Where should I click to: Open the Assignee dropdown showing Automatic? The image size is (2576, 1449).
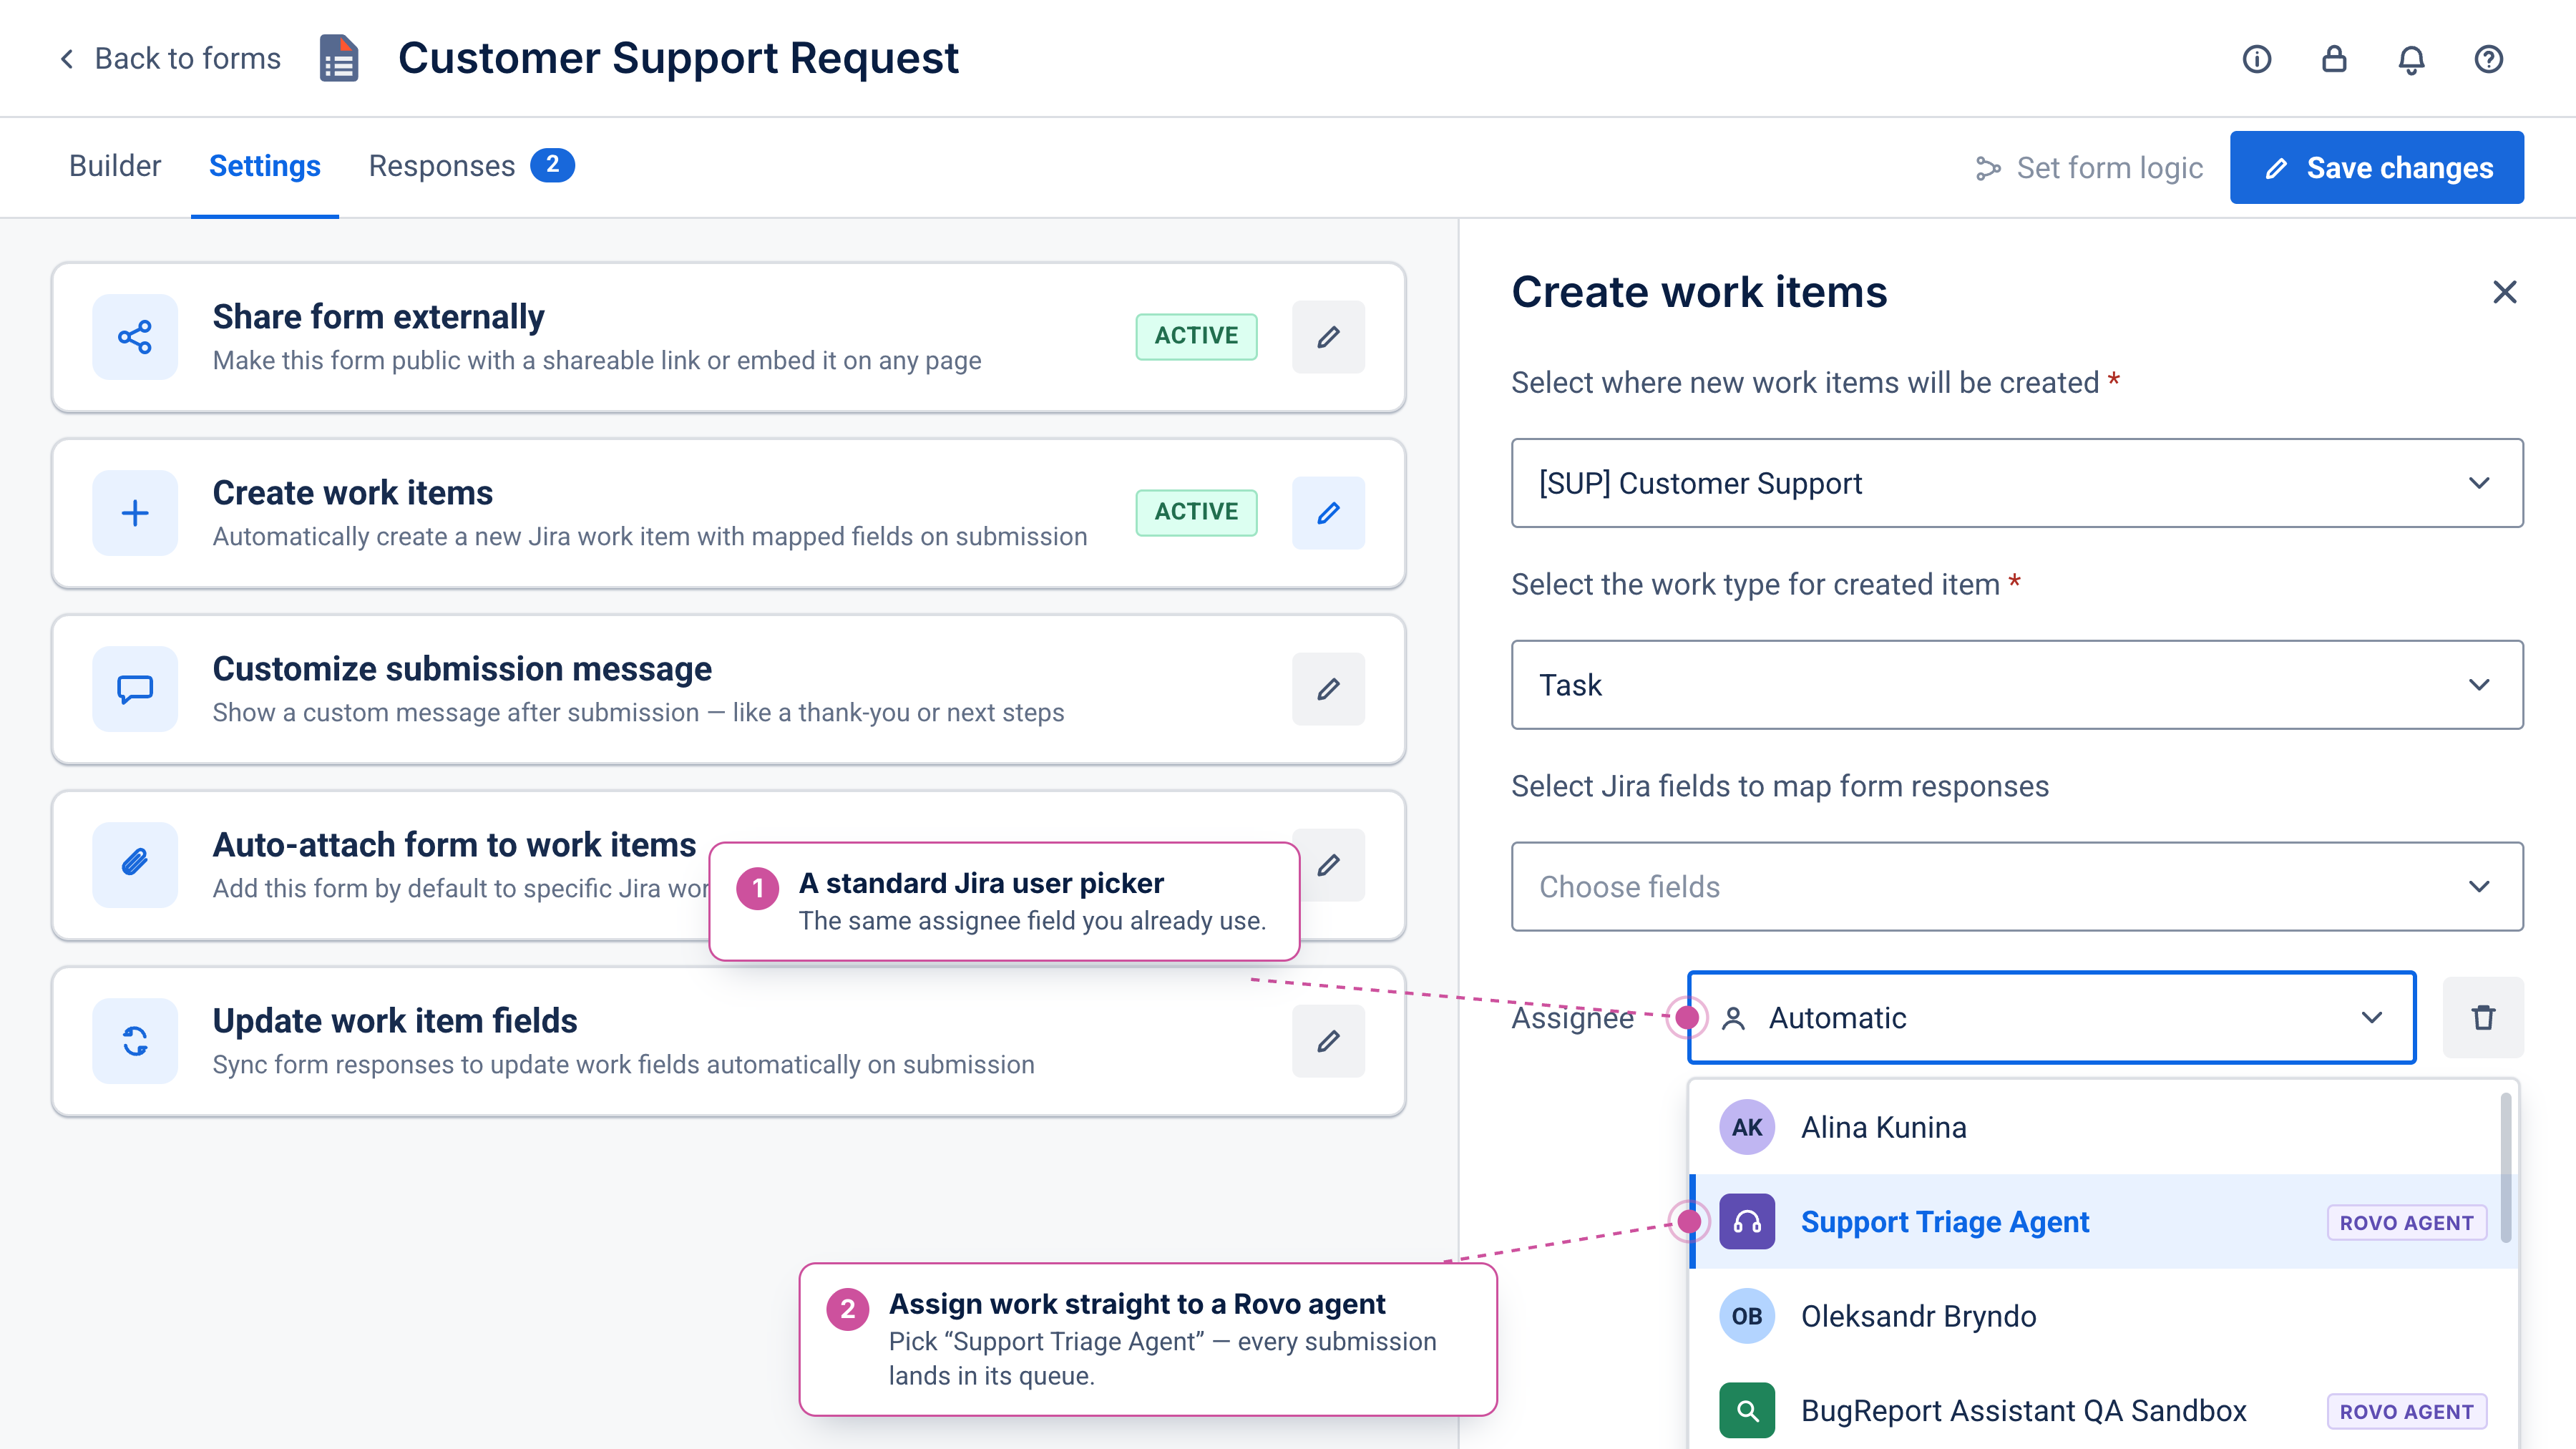coord(2051,1017)
